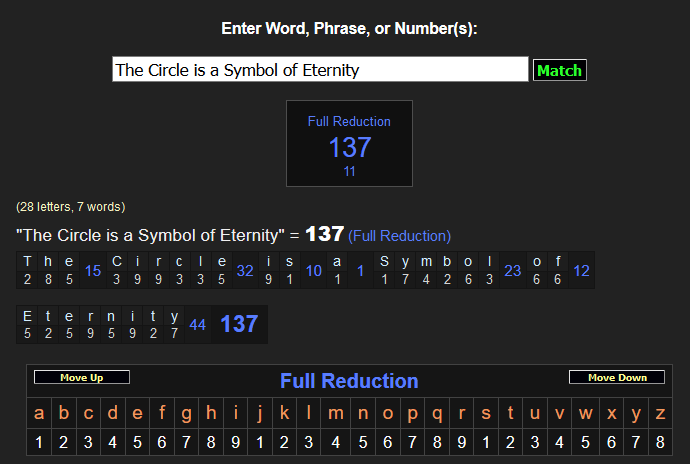
Task: Click the Full Reduction 137 result box
Action: [349, 143]
